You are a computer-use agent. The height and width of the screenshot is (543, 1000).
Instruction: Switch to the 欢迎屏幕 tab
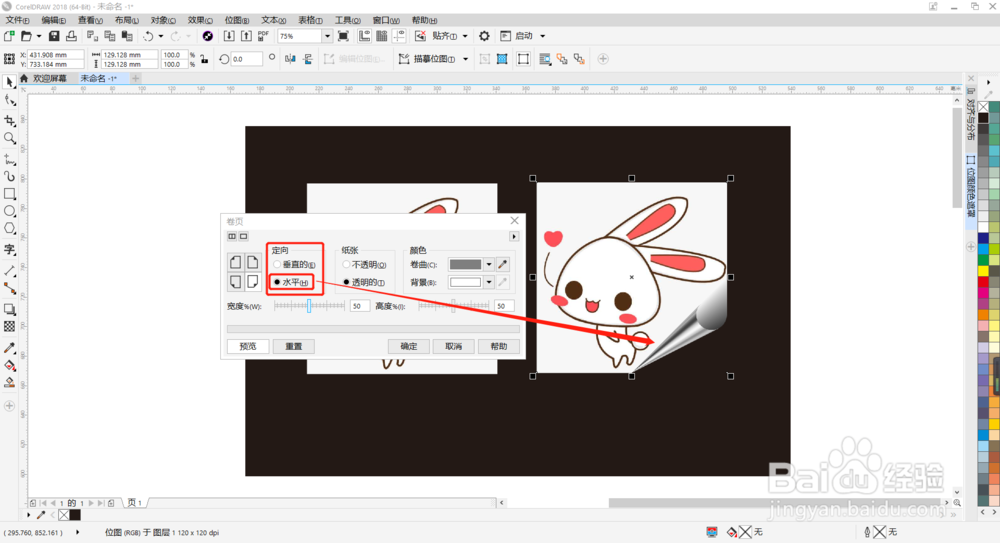(x=49, y=78)
